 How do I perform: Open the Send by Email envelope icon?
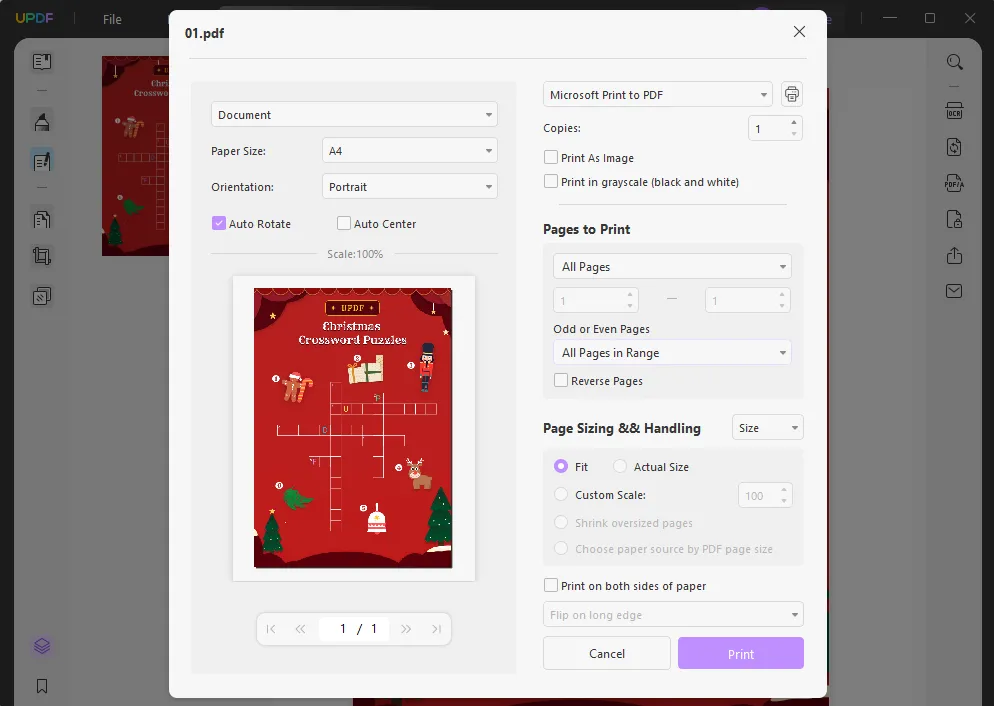(955, 291)
